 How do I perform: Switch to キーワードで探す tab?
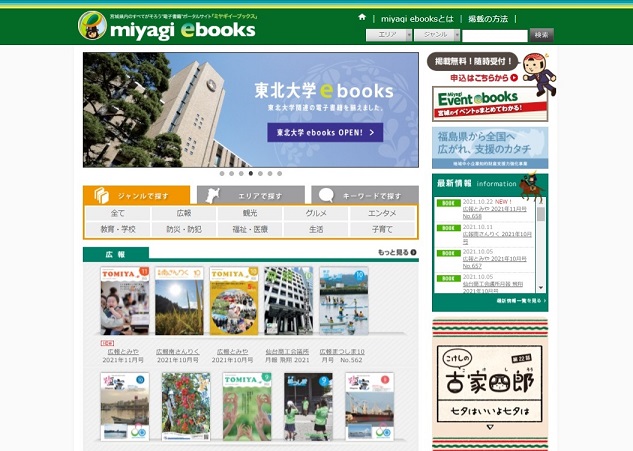tap(365, 195)
